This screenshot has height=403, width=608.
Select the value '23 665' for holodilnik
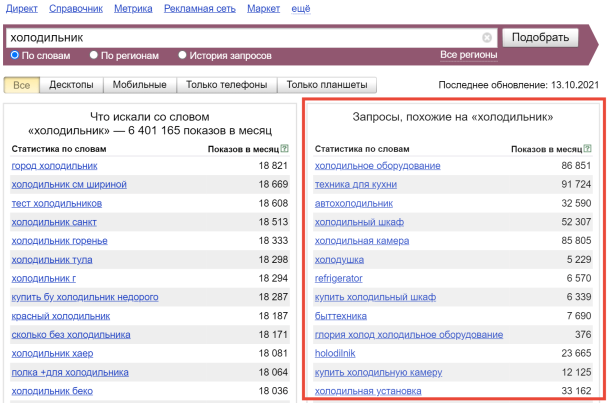576,353
